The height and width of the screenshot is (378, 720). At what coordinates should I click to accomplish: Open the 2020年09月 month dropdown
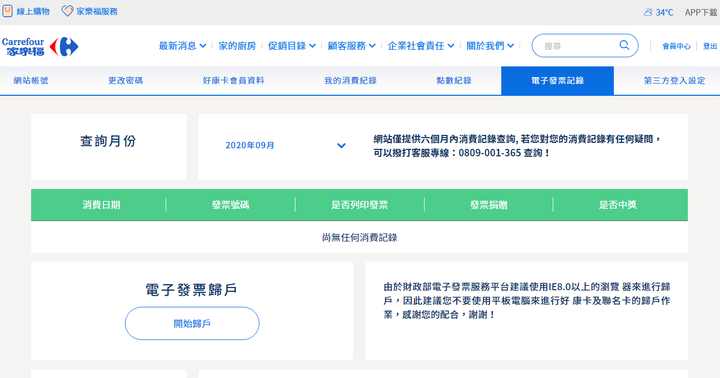tap(285, 145)
